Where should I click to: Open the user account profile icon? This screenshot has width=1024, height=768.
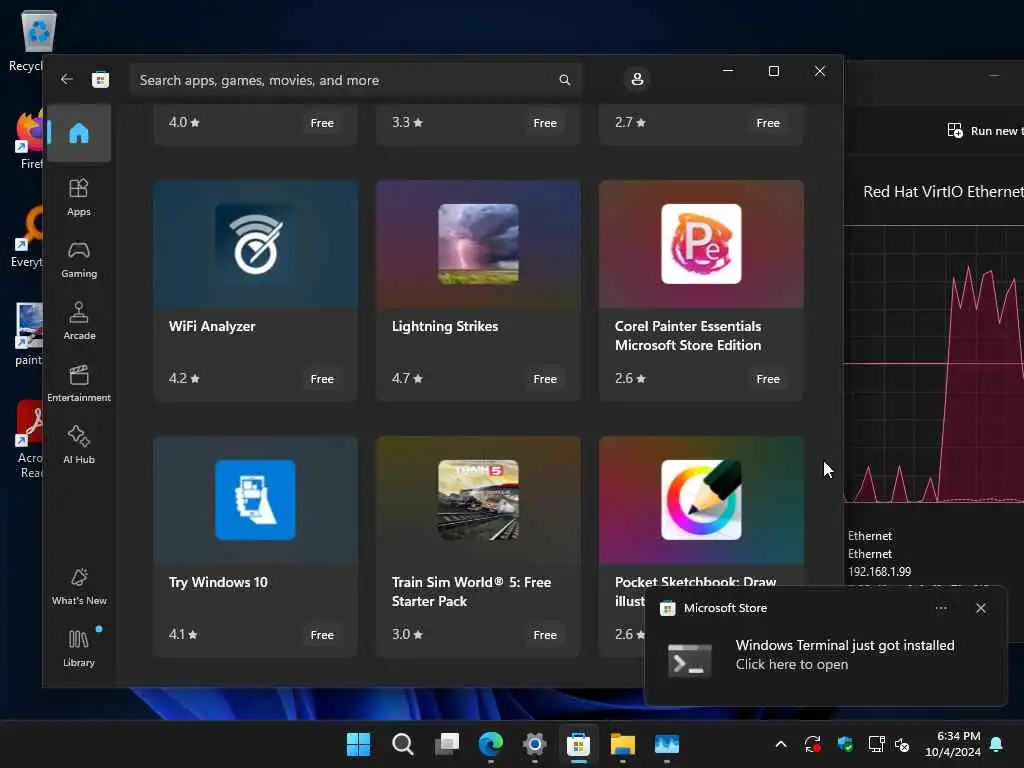(x=637, y=79)
